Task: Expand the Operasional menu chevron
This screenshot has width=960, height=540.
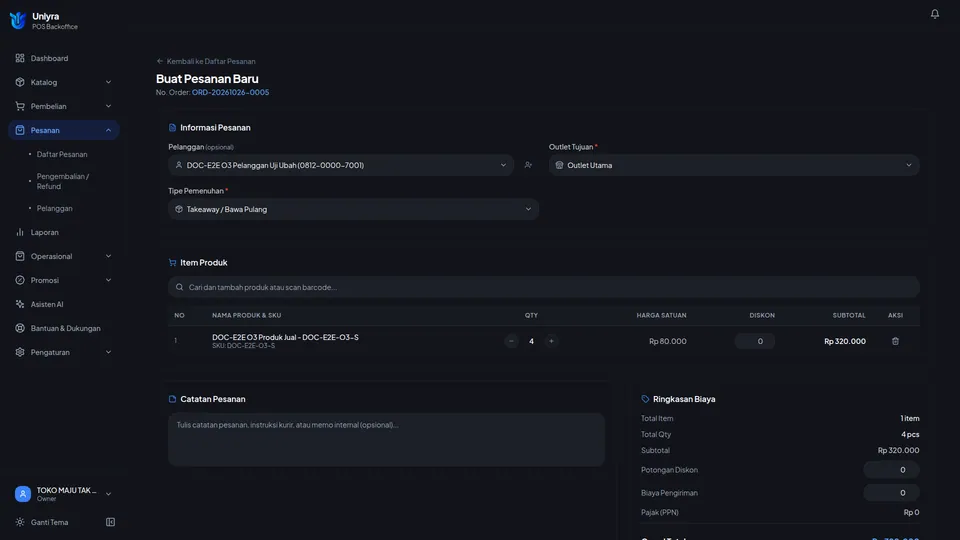Action: (x=108, y=256)
